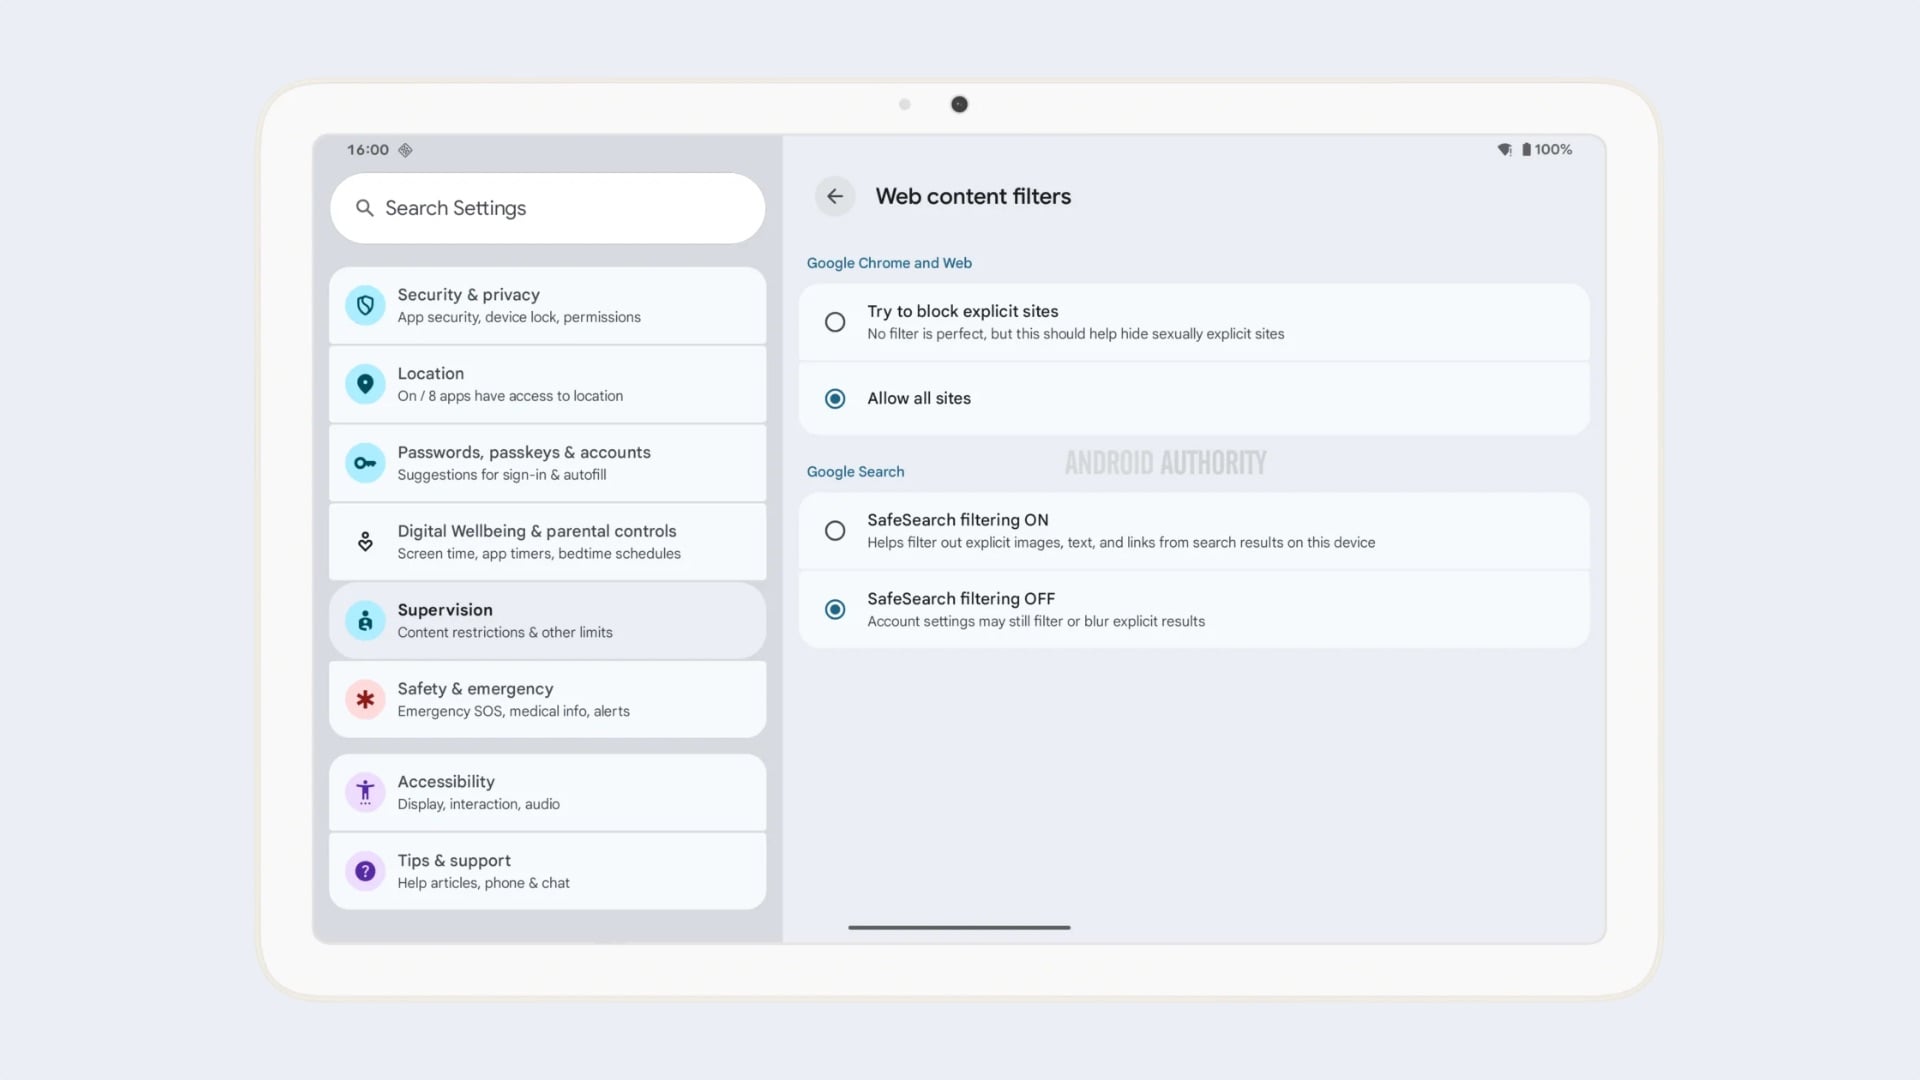The height and width of the screenshot is (1080, 1920).
Task: Click the Supervision person icon
Action: point(365,621)
